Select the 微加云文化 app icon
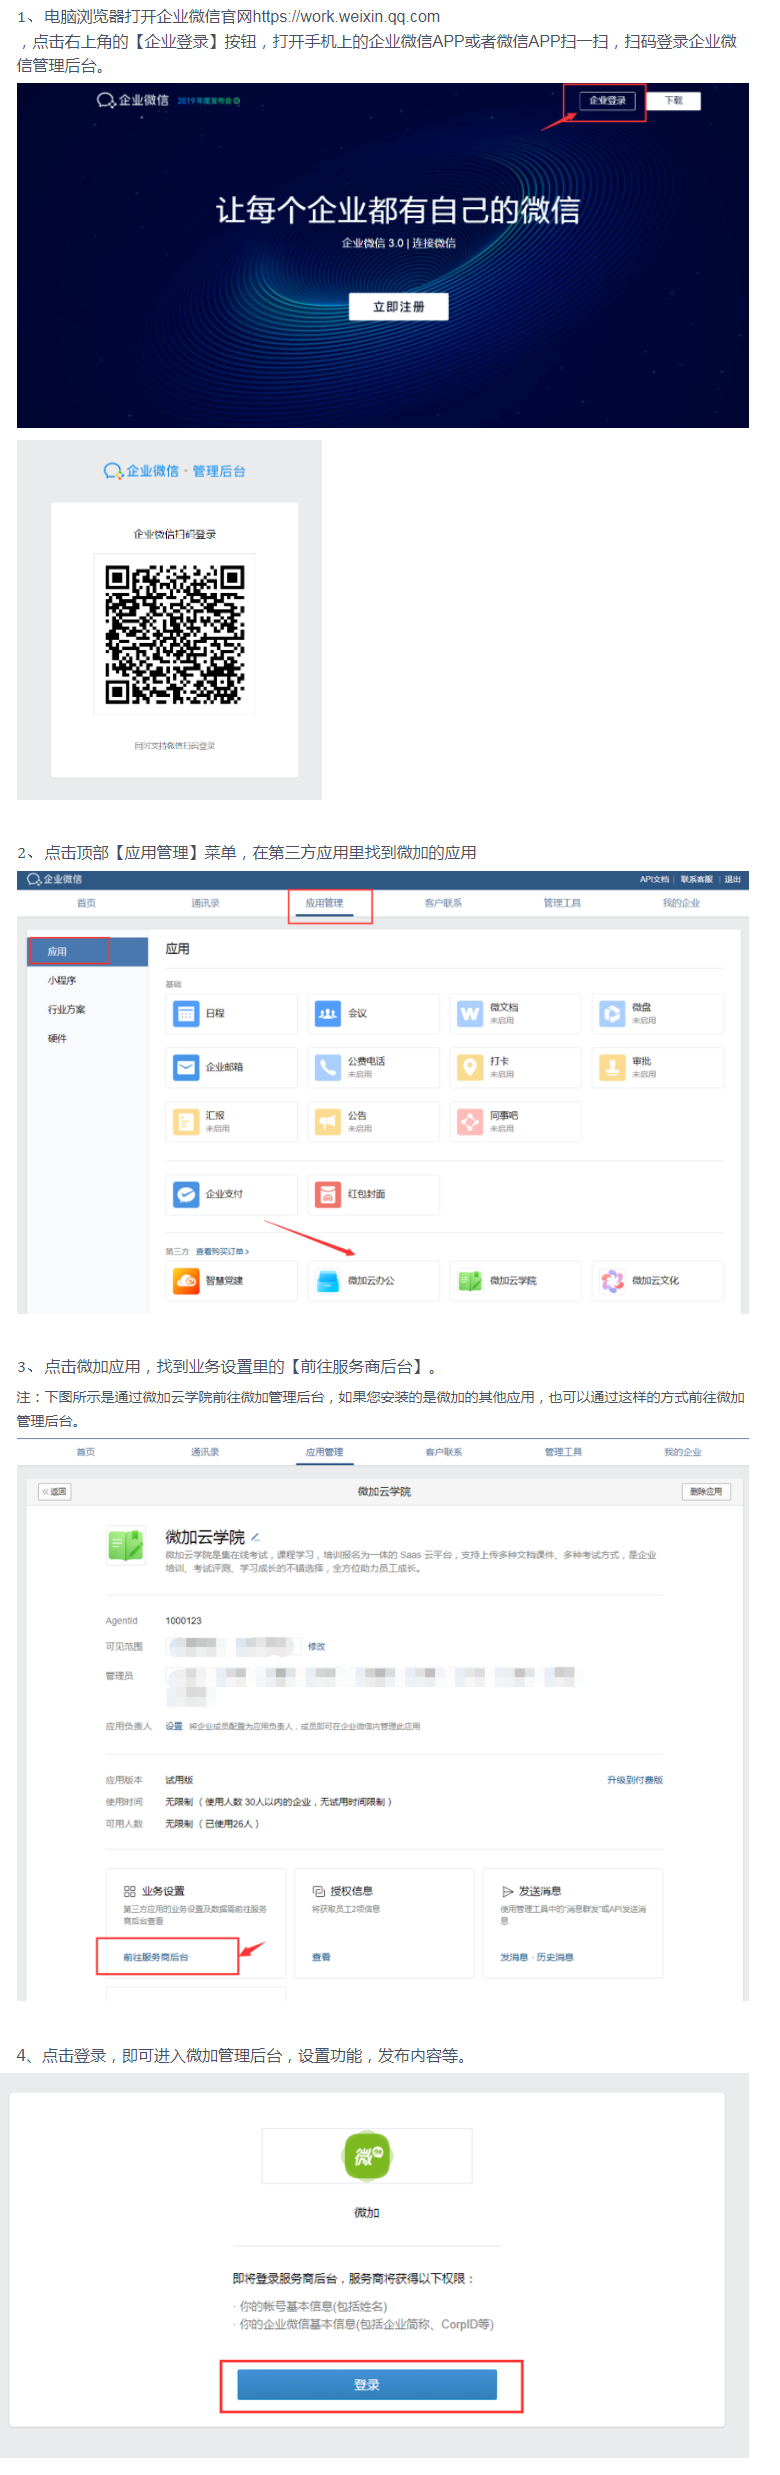 pos(612,1280)
